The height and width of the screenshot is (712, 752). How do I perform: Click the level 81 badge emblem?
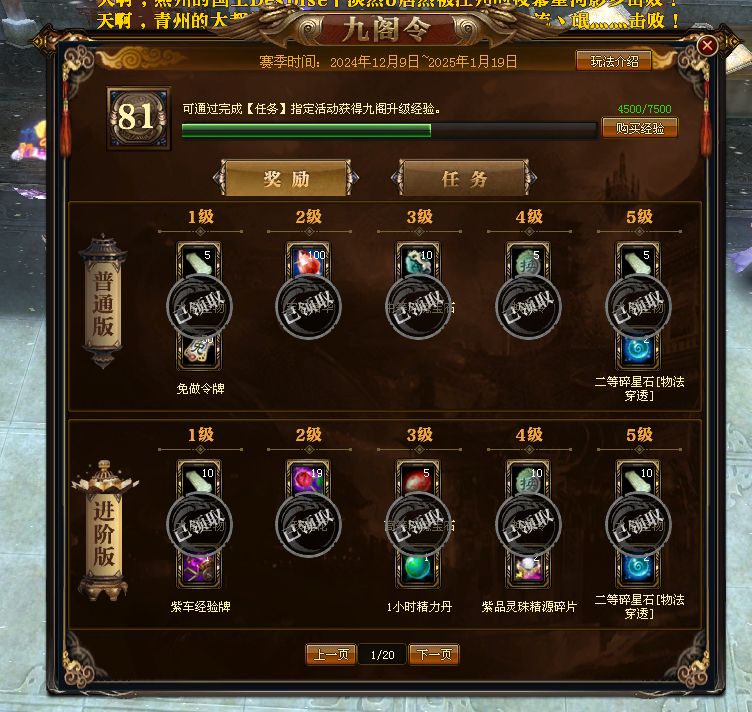pos(139,118)
